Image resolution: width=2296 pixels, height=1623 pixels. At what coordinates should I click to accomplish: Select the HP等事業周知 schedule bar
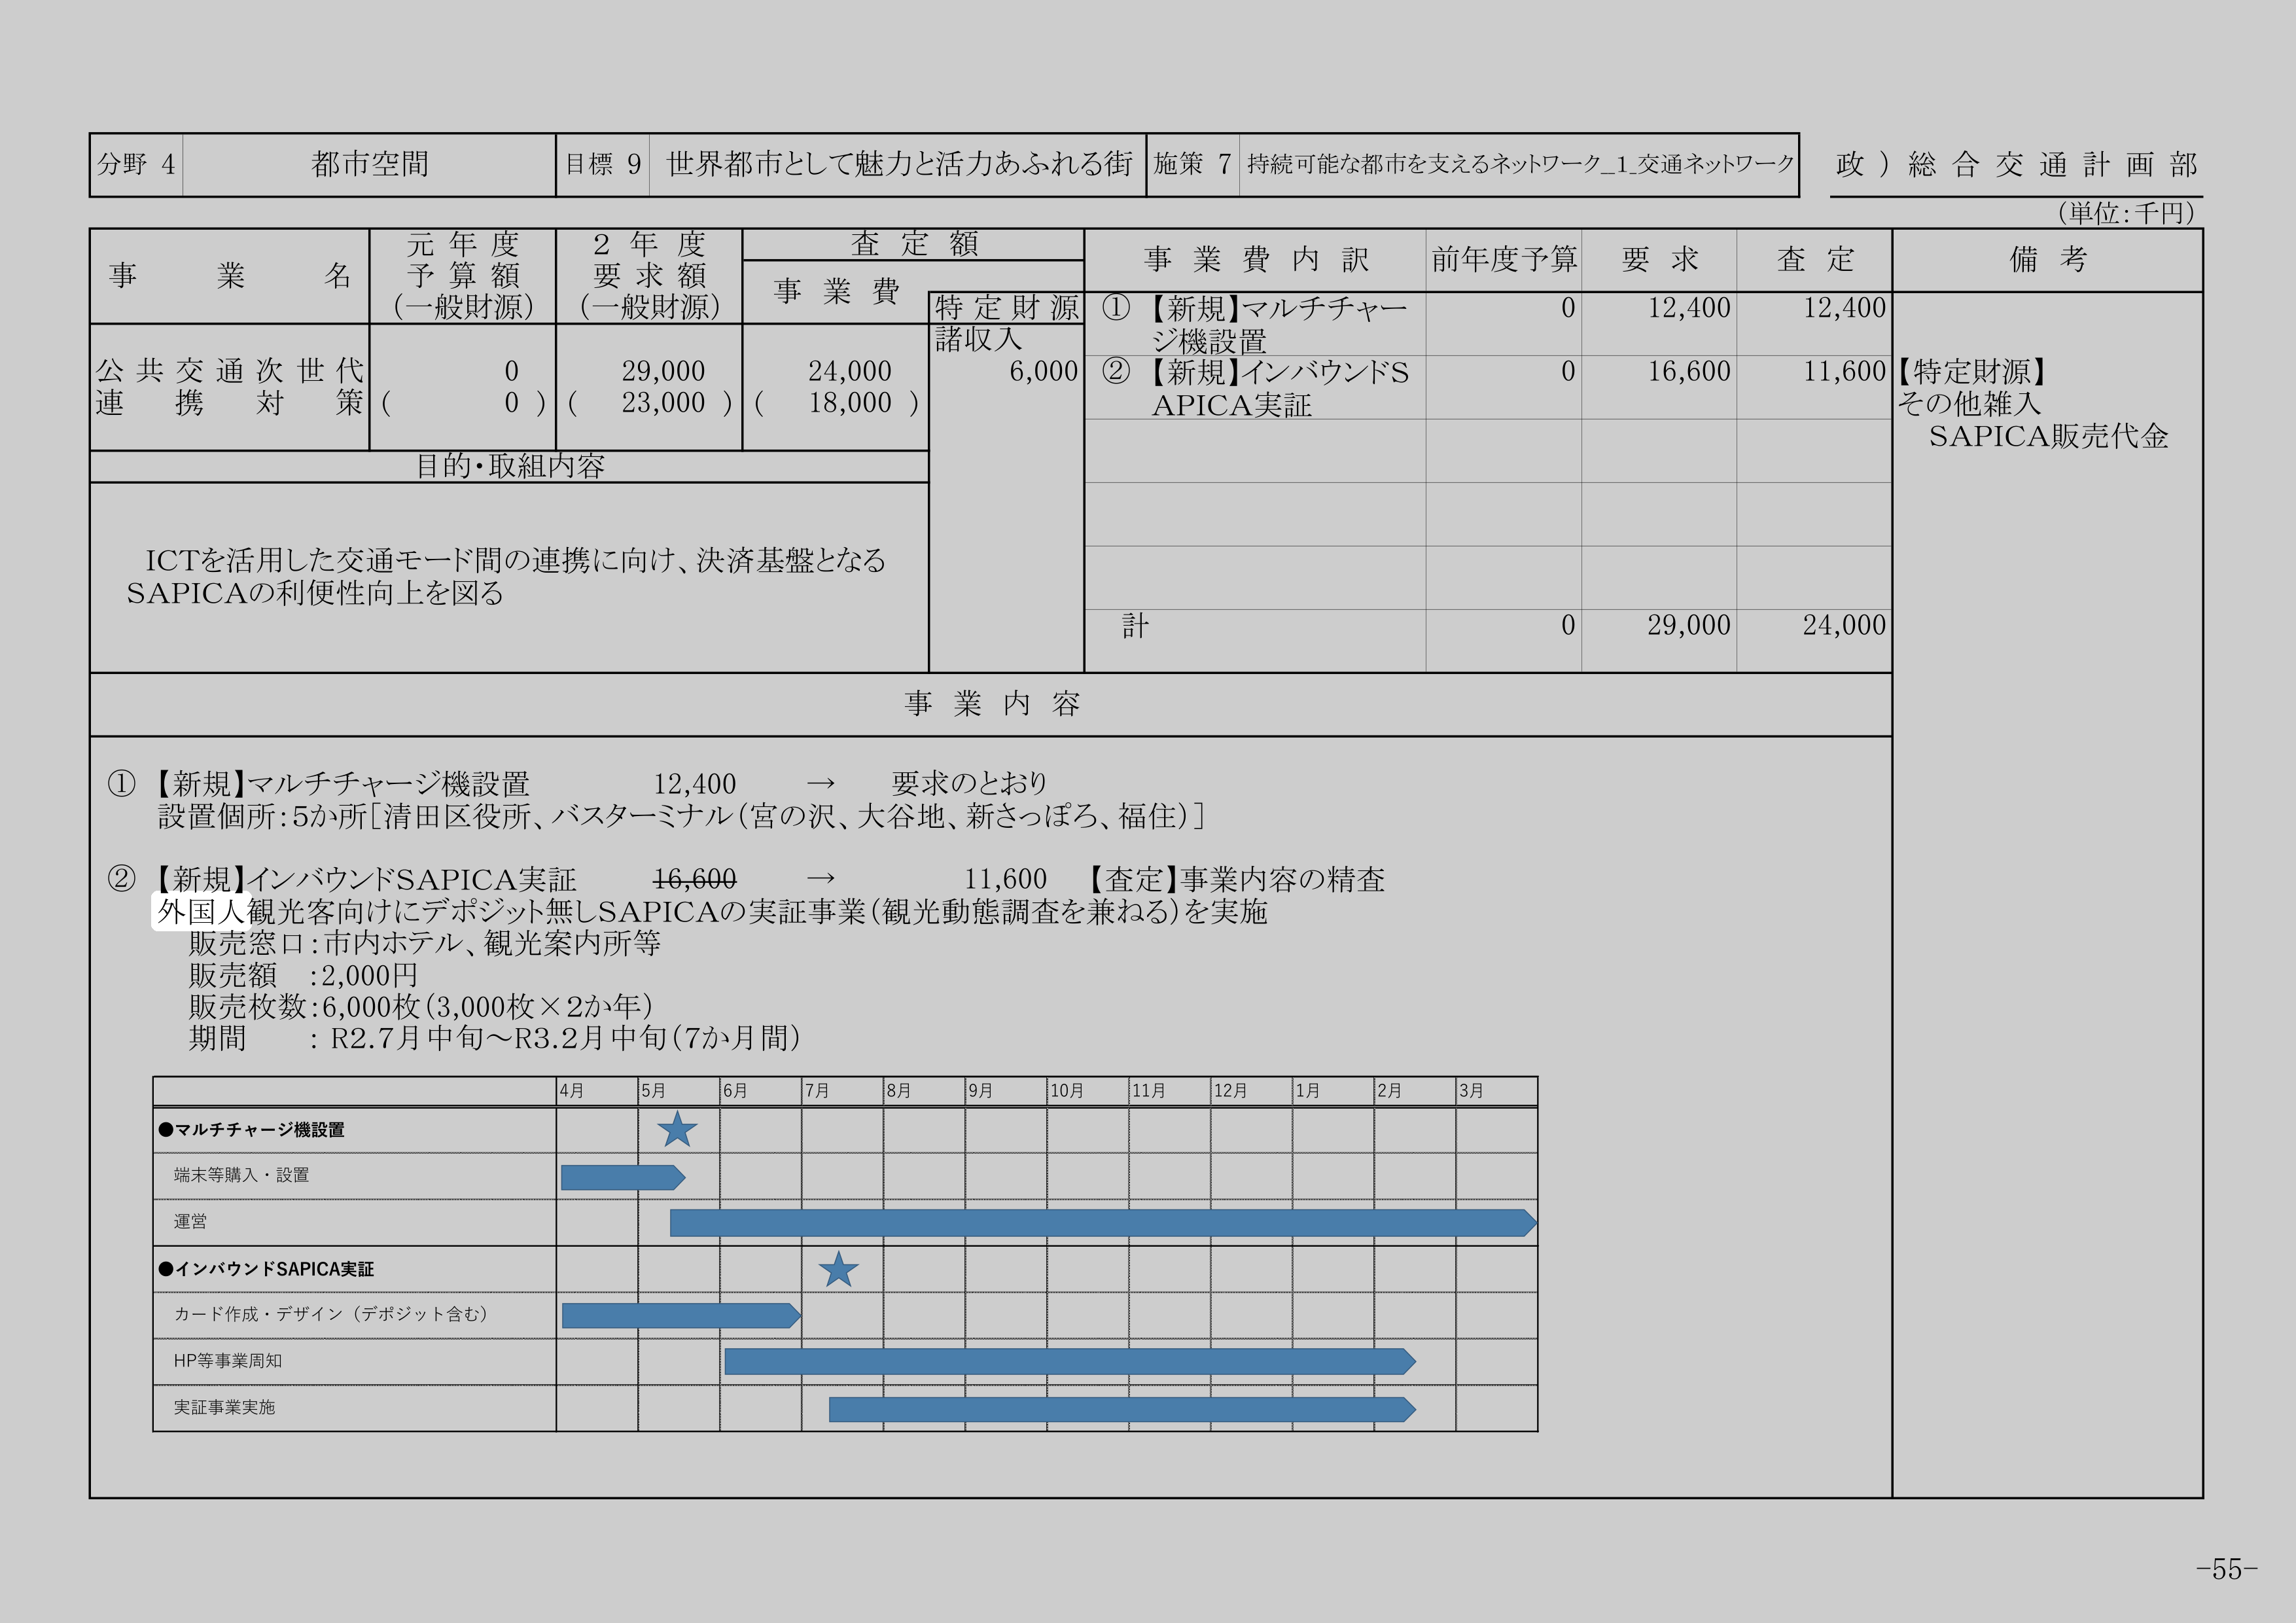1070,1361
